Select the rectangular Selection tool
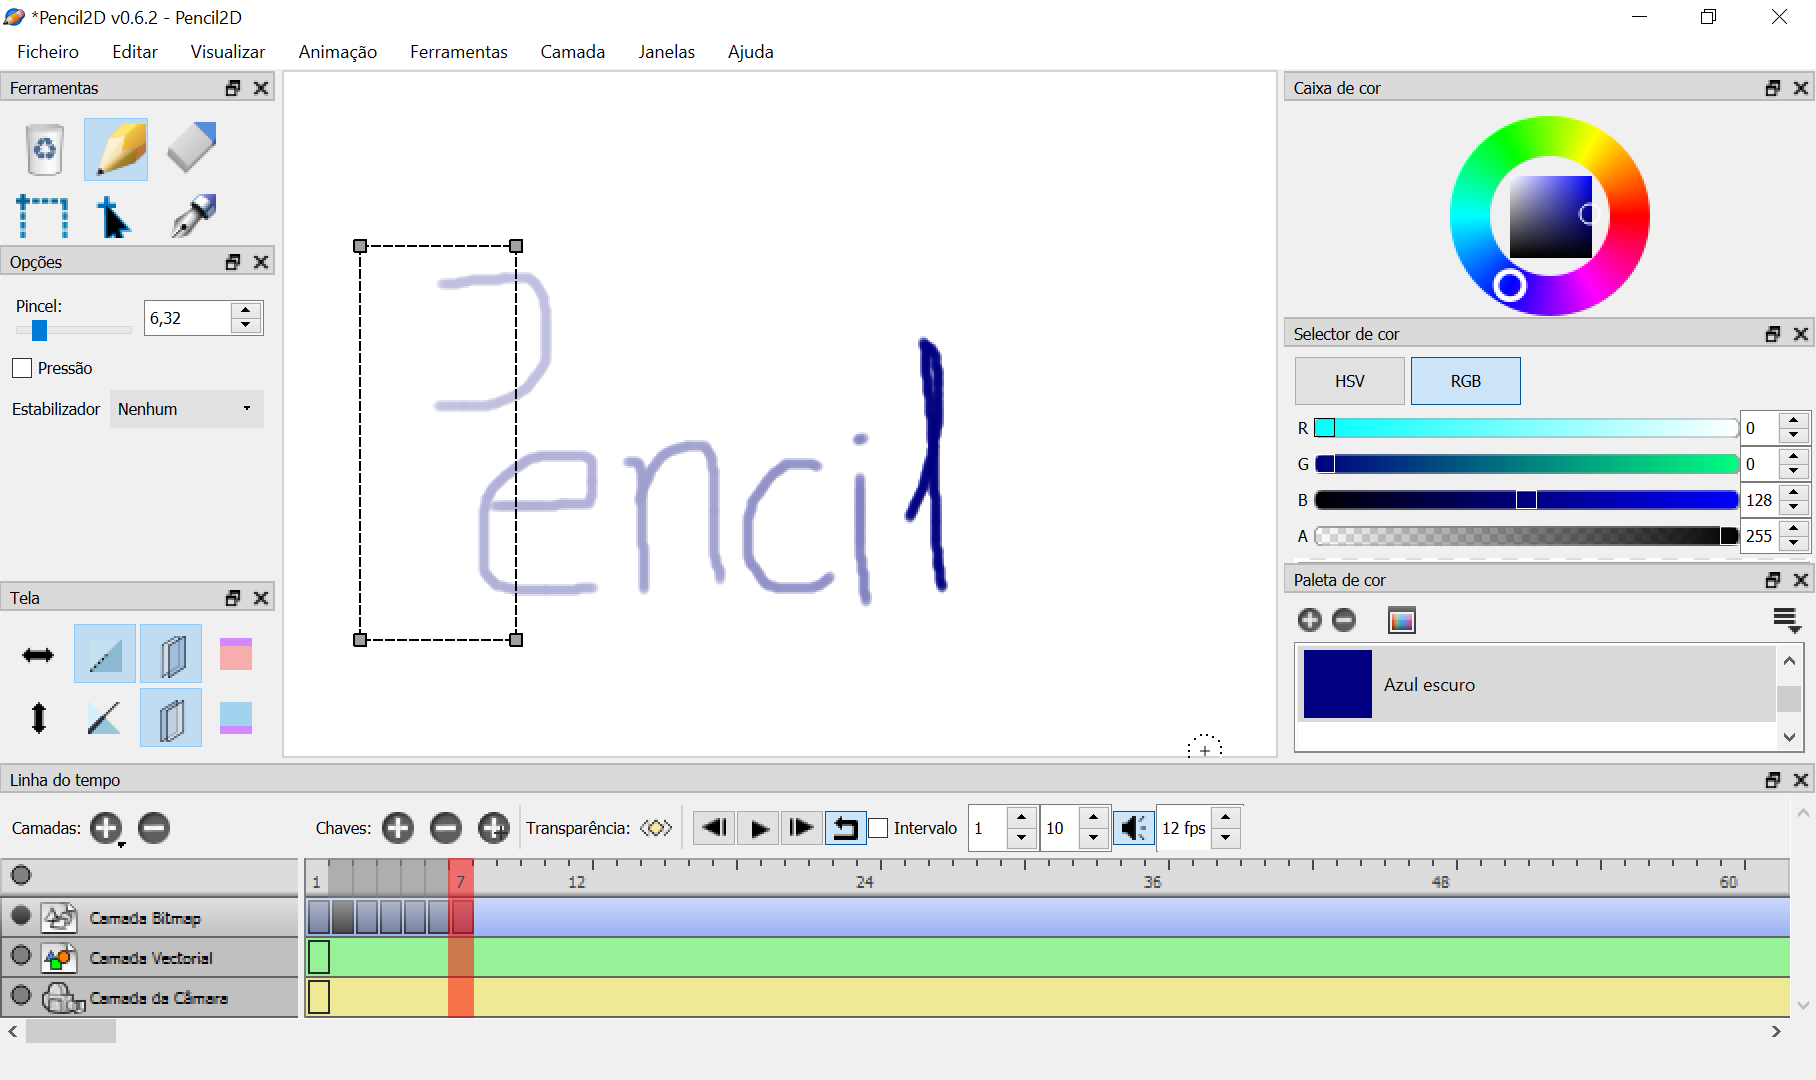The width and height of the screenshot is (1816, 1080). click(x=42, y=216)
